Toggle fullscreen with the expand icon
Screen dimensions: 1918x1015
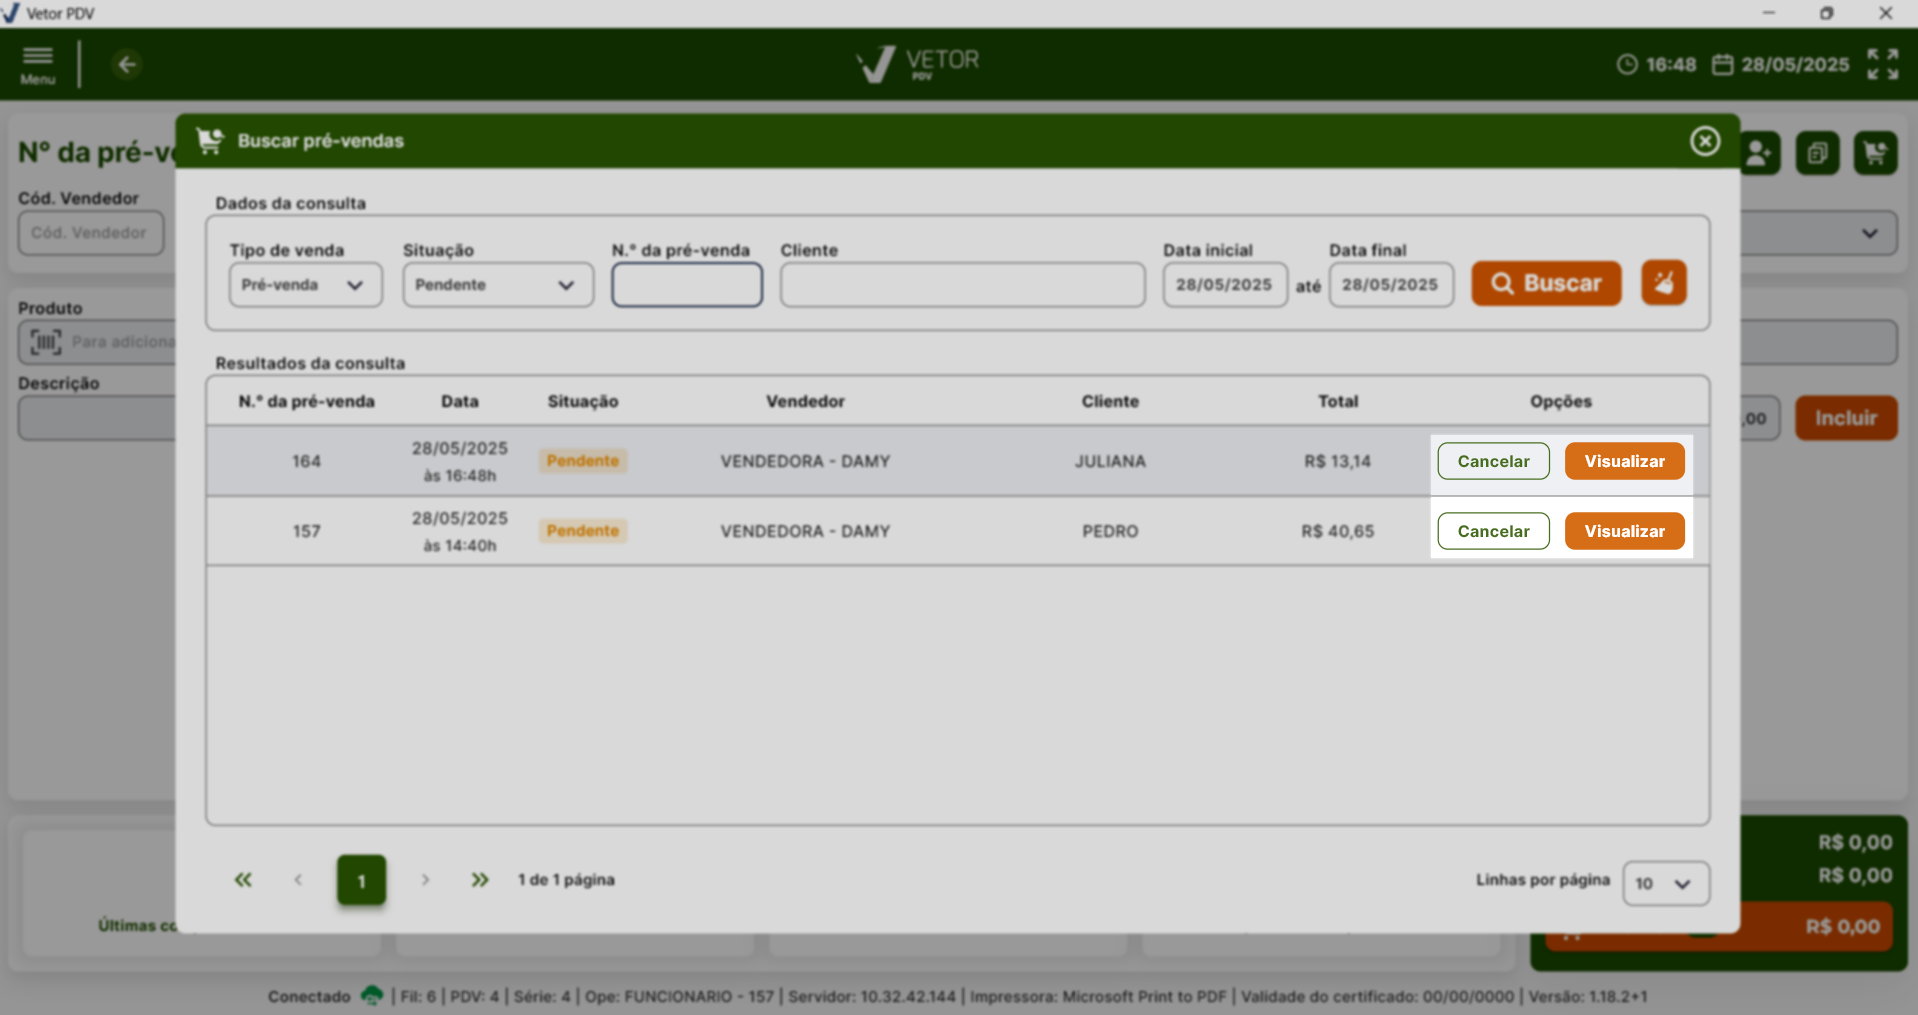[x=1882, y=64]
